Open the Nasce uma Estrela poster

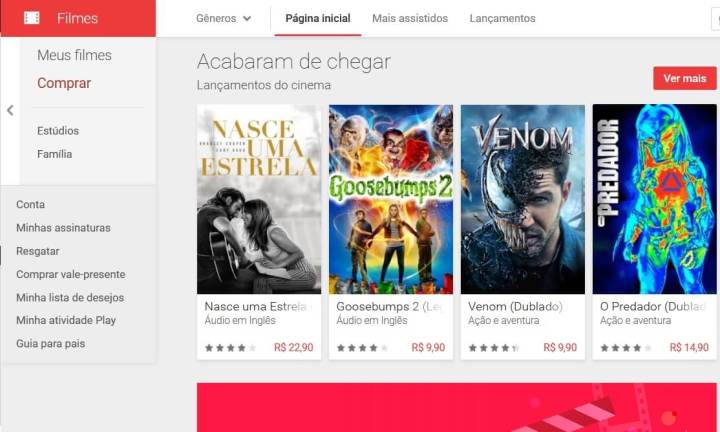coord(259,199)
